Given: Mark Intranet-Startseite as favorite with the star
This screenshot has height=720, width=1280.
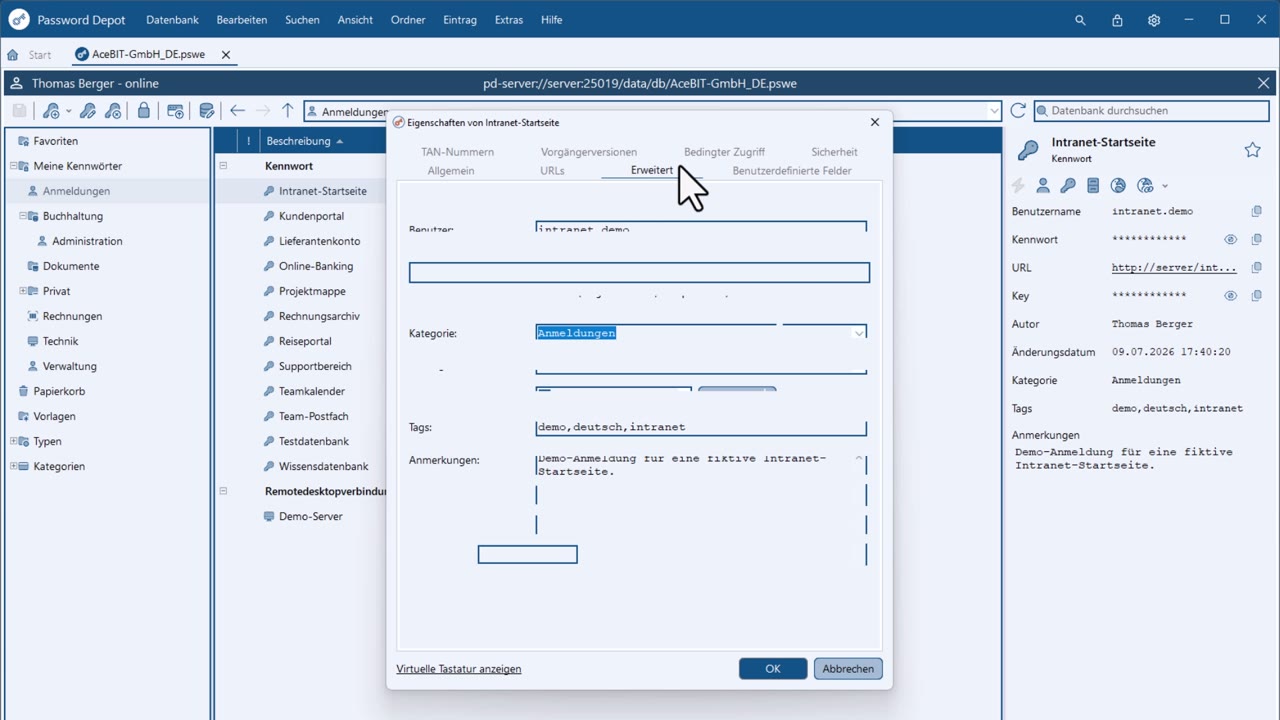Looking at the screenshot, I should [x=1252, y=150].
